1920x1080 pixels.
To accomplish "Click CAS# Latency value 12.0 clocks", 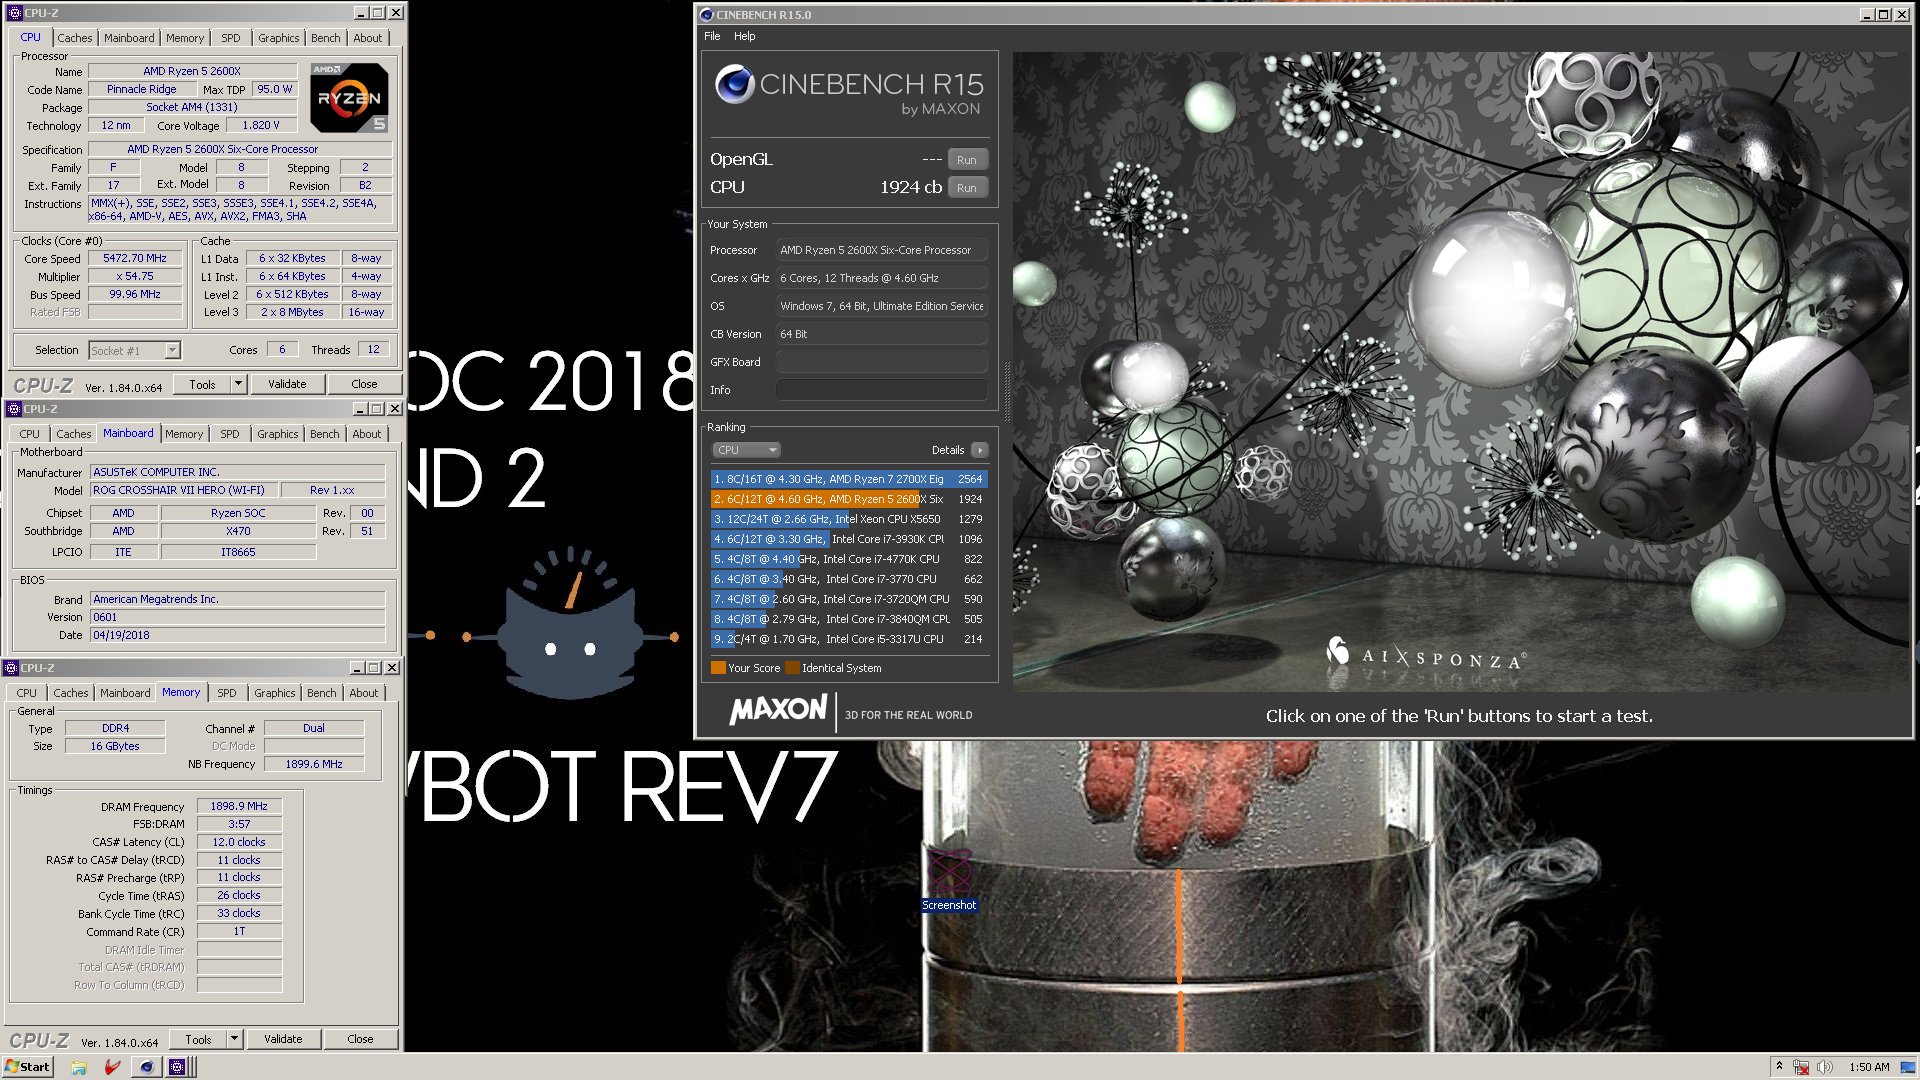I will (240, 842).
